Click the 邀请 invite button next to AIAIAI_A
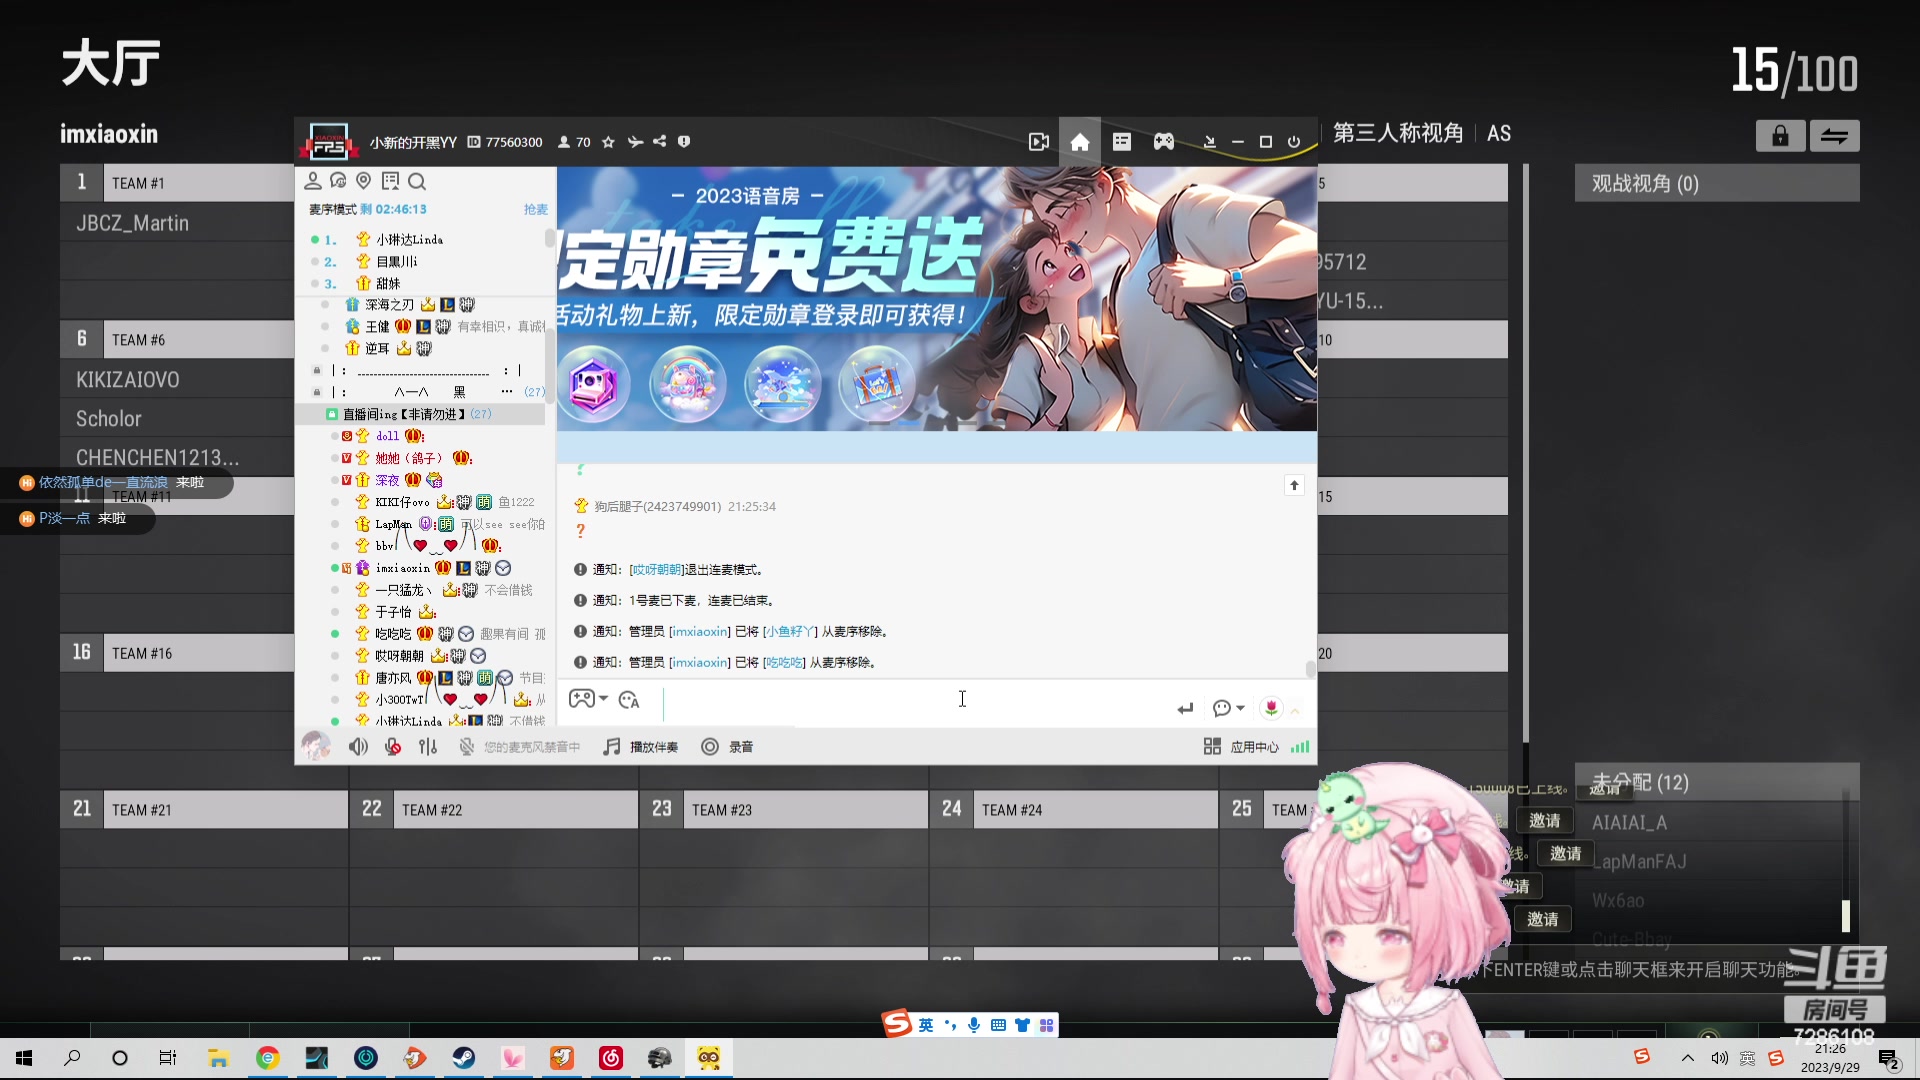Screen dimensions: 1920x1080 point(1543,820)
